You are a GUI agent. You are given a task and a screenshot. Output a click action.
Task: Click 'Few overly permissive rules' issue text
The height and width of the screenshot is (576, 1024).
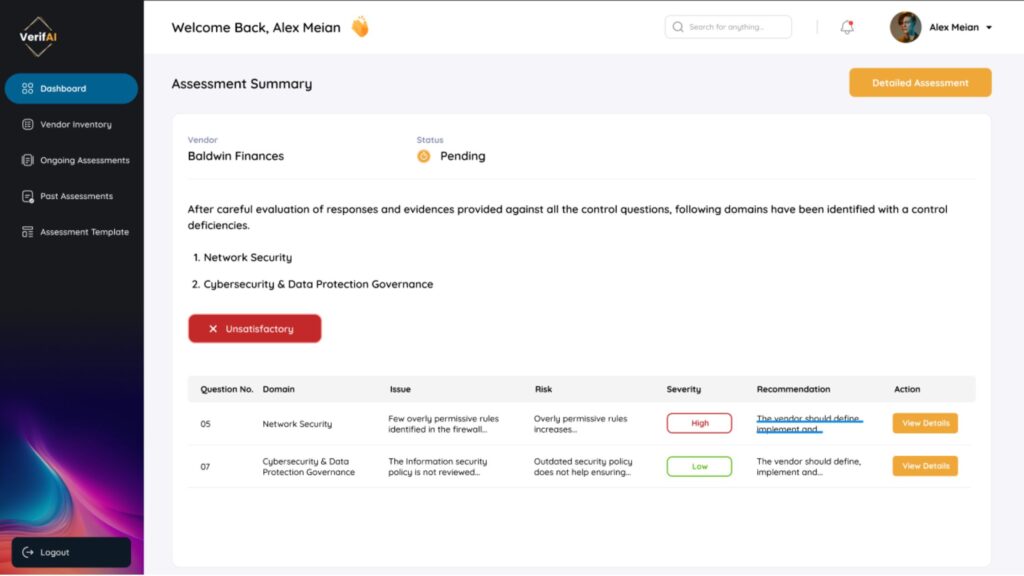pos(443,424)
